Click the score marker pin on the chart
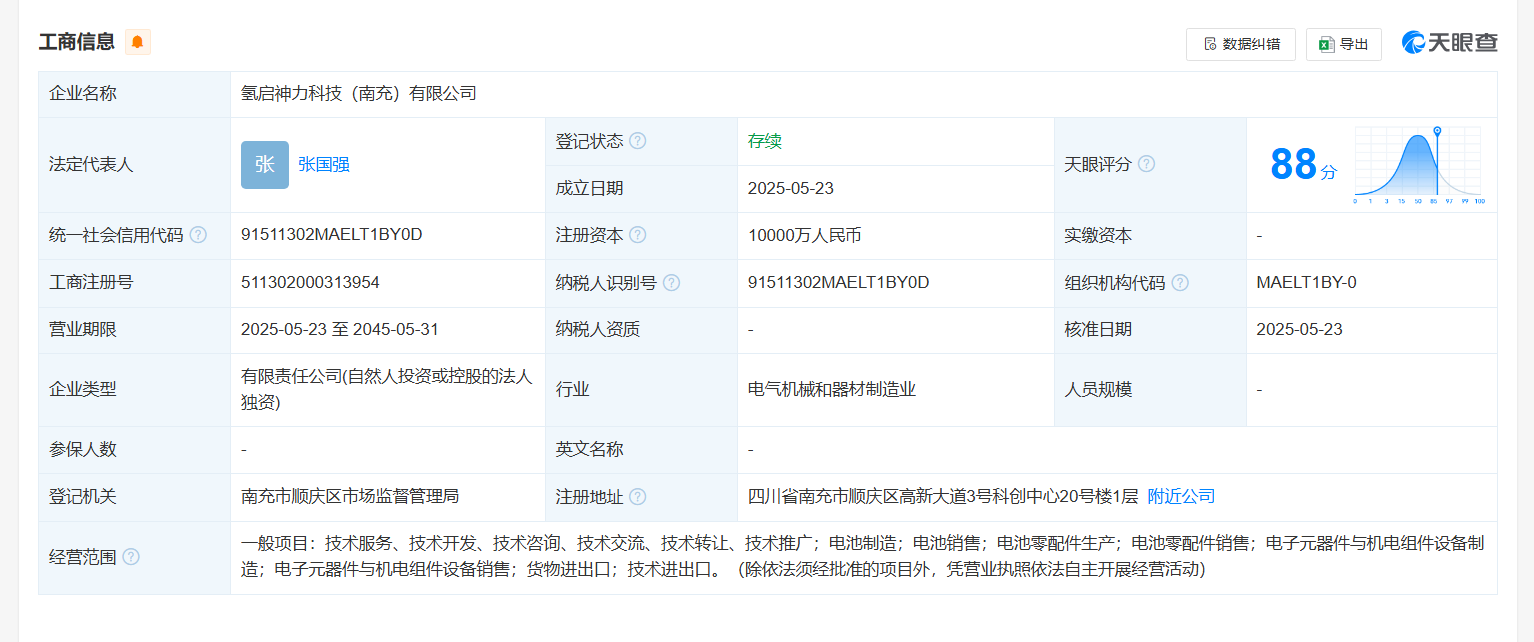 point(1437,132)
